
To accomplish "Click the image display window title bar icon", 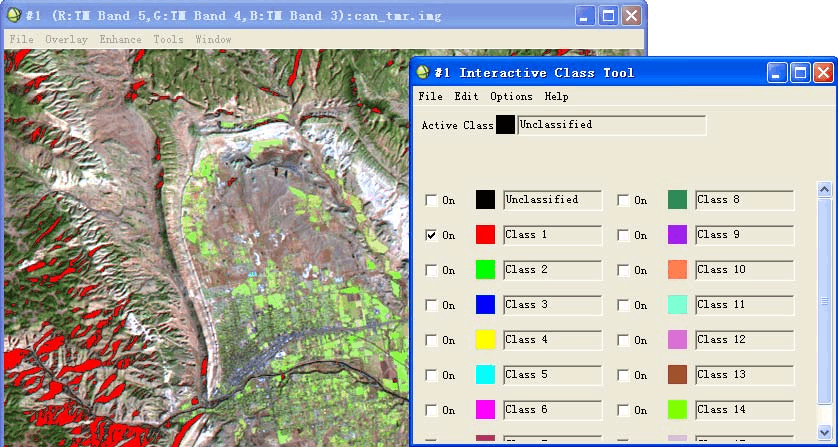I will pyautogui.click(x=14, y=15).
